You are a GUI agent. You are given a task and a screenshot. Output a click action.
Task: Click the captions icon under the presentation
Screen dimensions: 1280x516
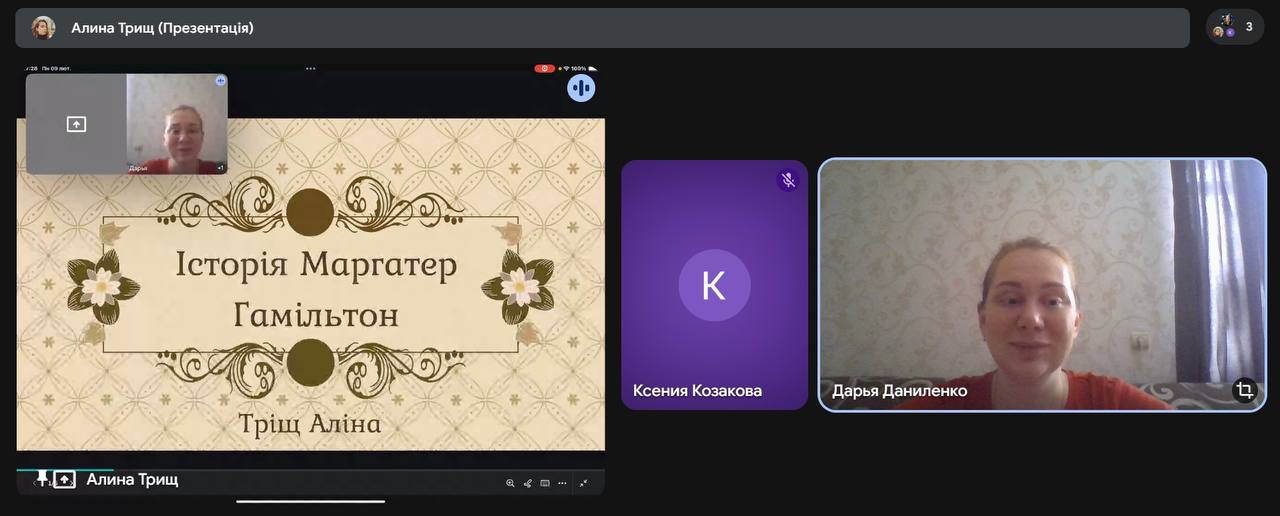pos(545,483)
